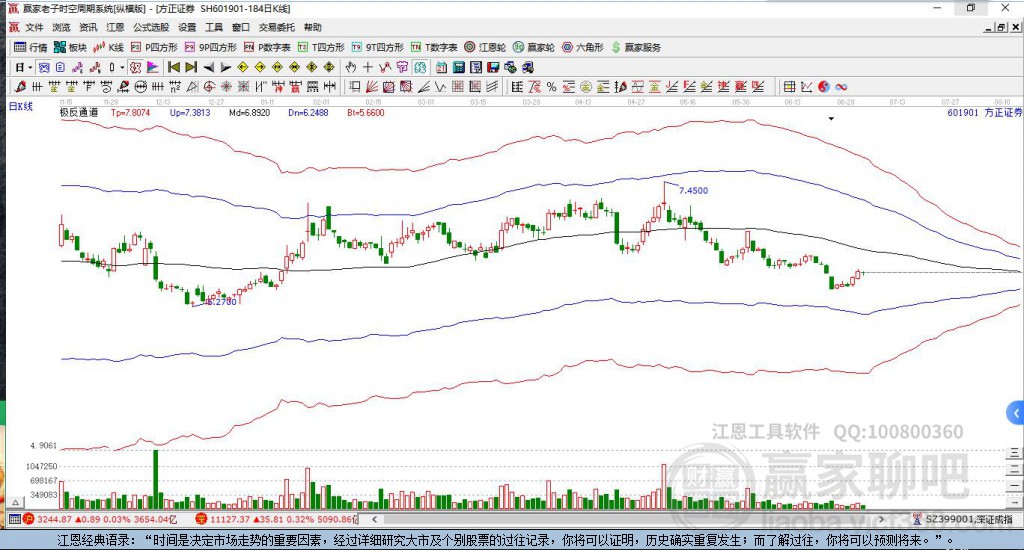The width and height of the screenshot is (1024, 550).
Task: Open the 行情 market quotes view
Action: point(31,47)
